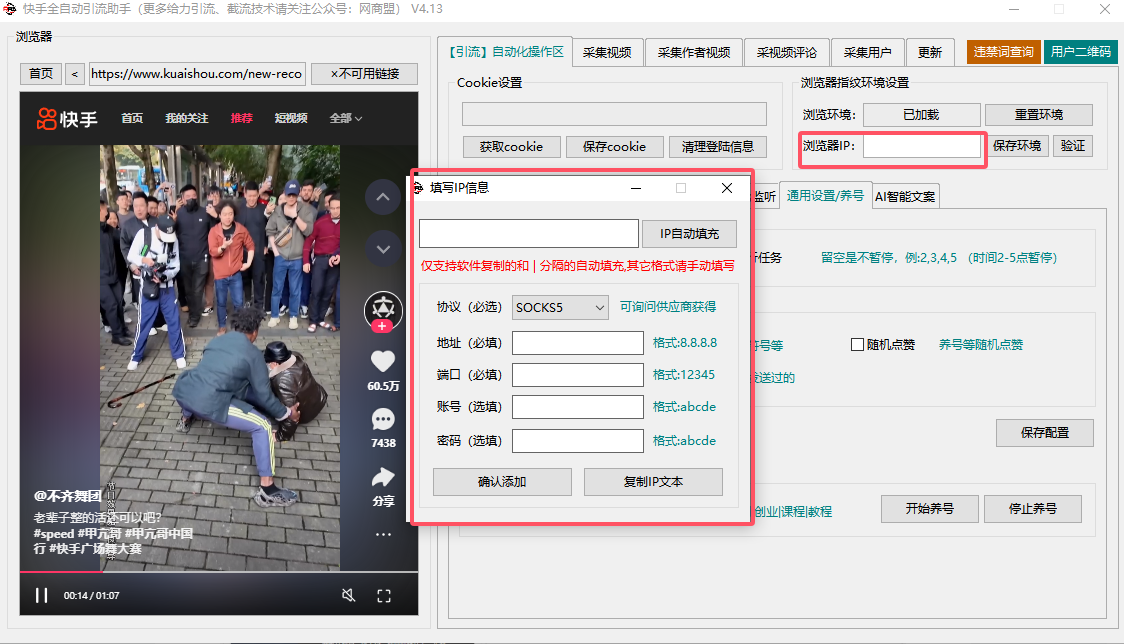Click the 验证 button
Screen dimensions: 1124x644
pos(1072,146)
